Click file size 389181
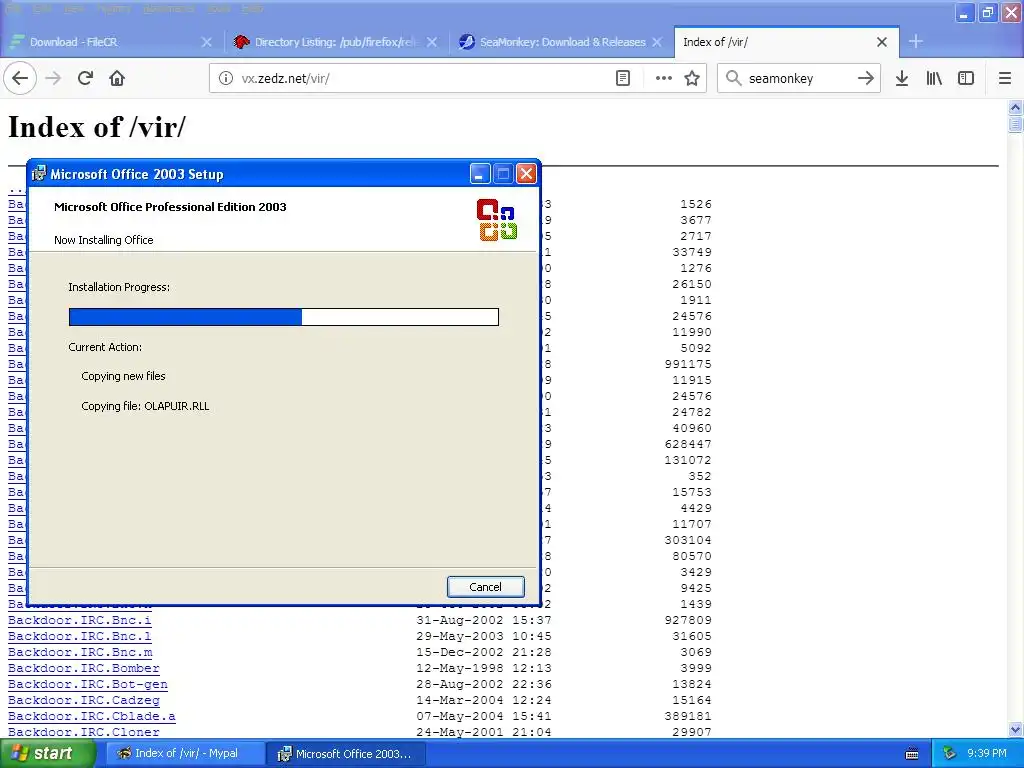 pyautogui.click(x=688, y=716)
